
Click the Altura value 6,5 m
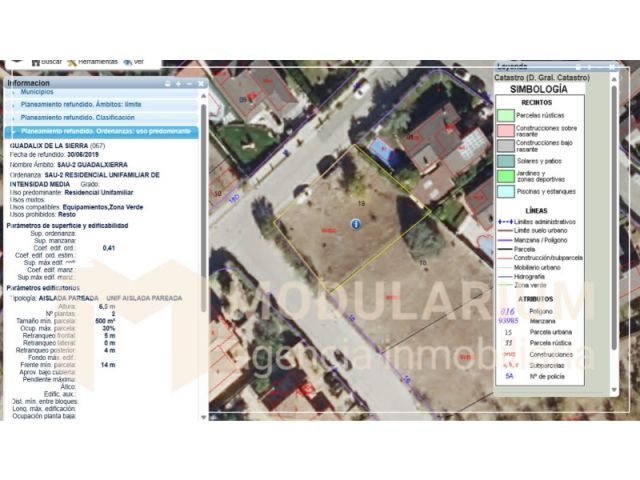click(107, 307)
